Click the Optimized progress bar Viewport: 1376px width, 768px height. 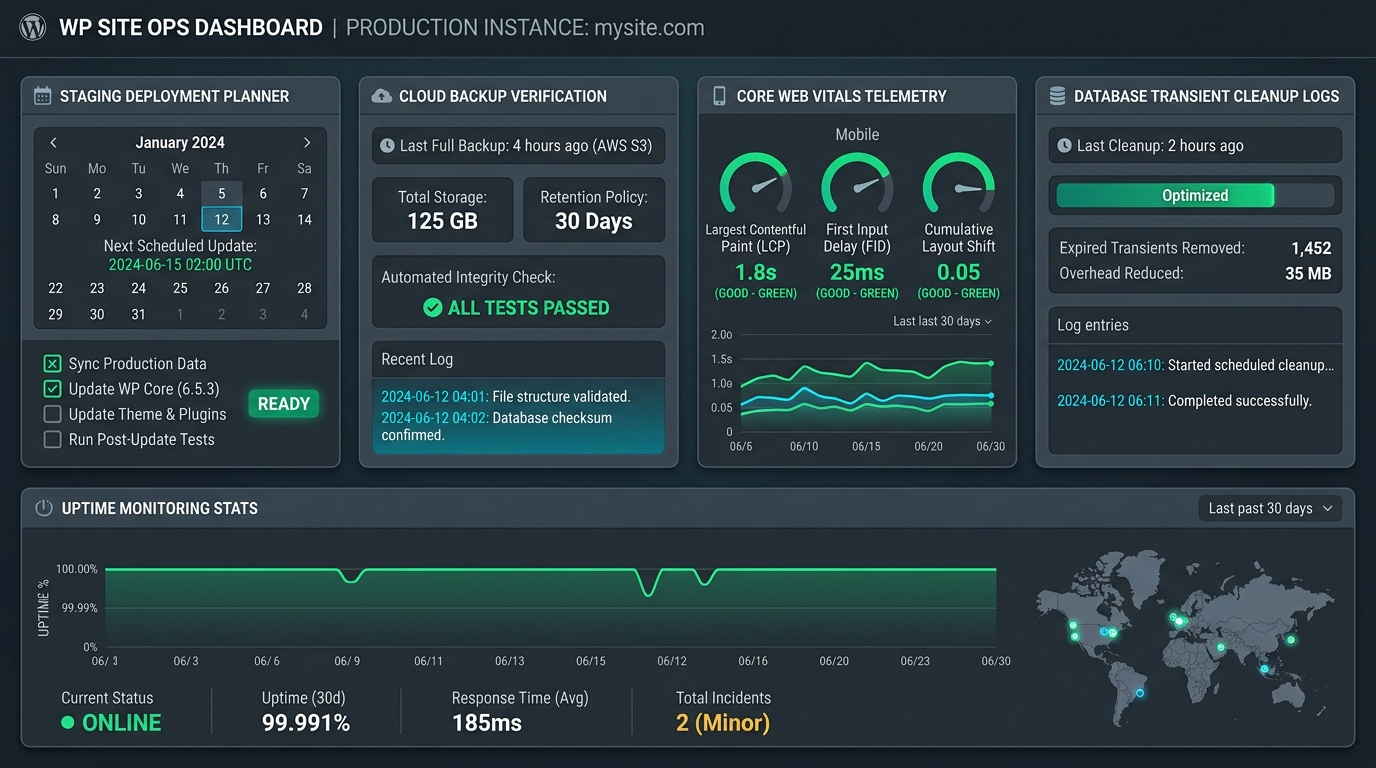point(1195,195)
